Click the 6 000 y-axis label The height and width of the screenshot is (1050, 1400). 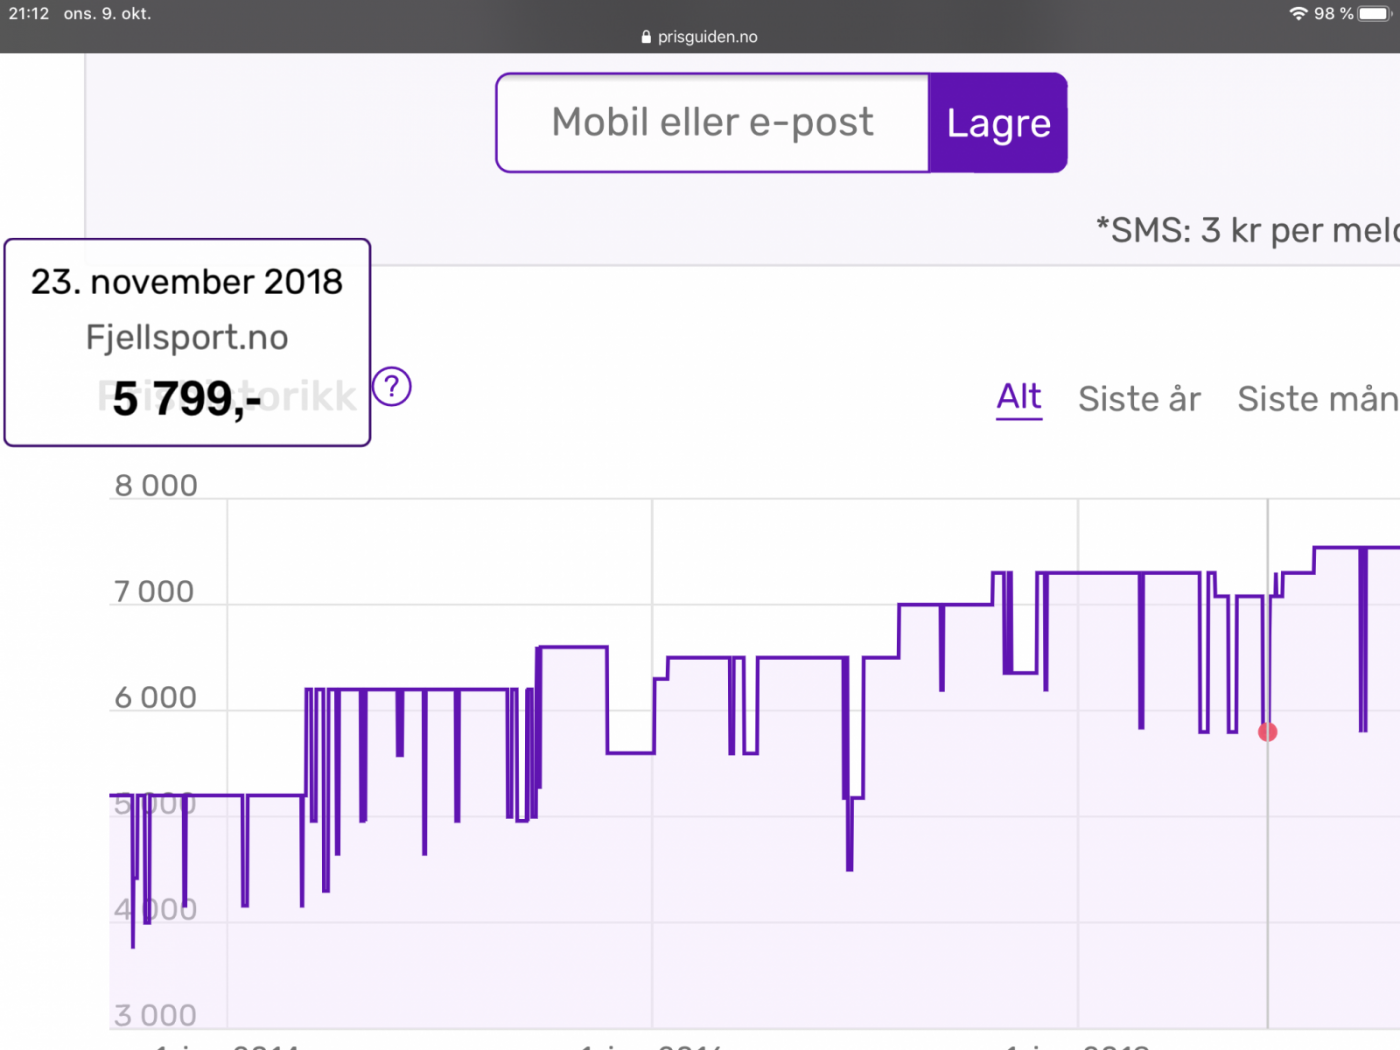[156, 698]
